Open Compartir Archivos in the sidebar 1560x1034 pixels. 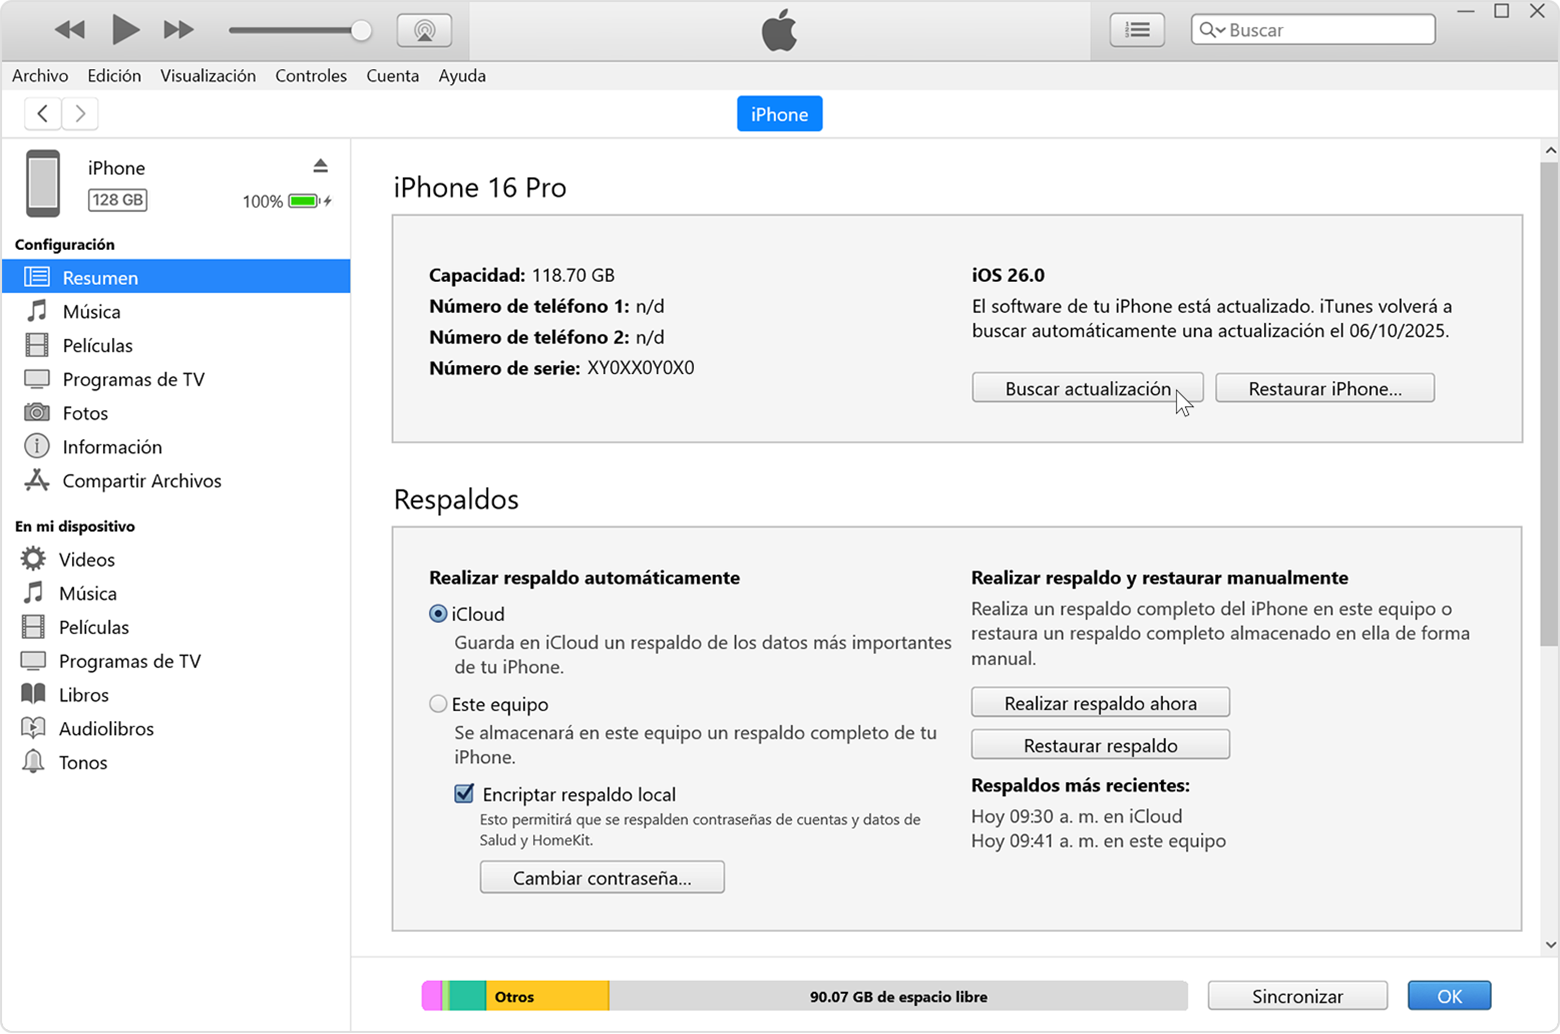pyautogui.click(x=142, y=481)
